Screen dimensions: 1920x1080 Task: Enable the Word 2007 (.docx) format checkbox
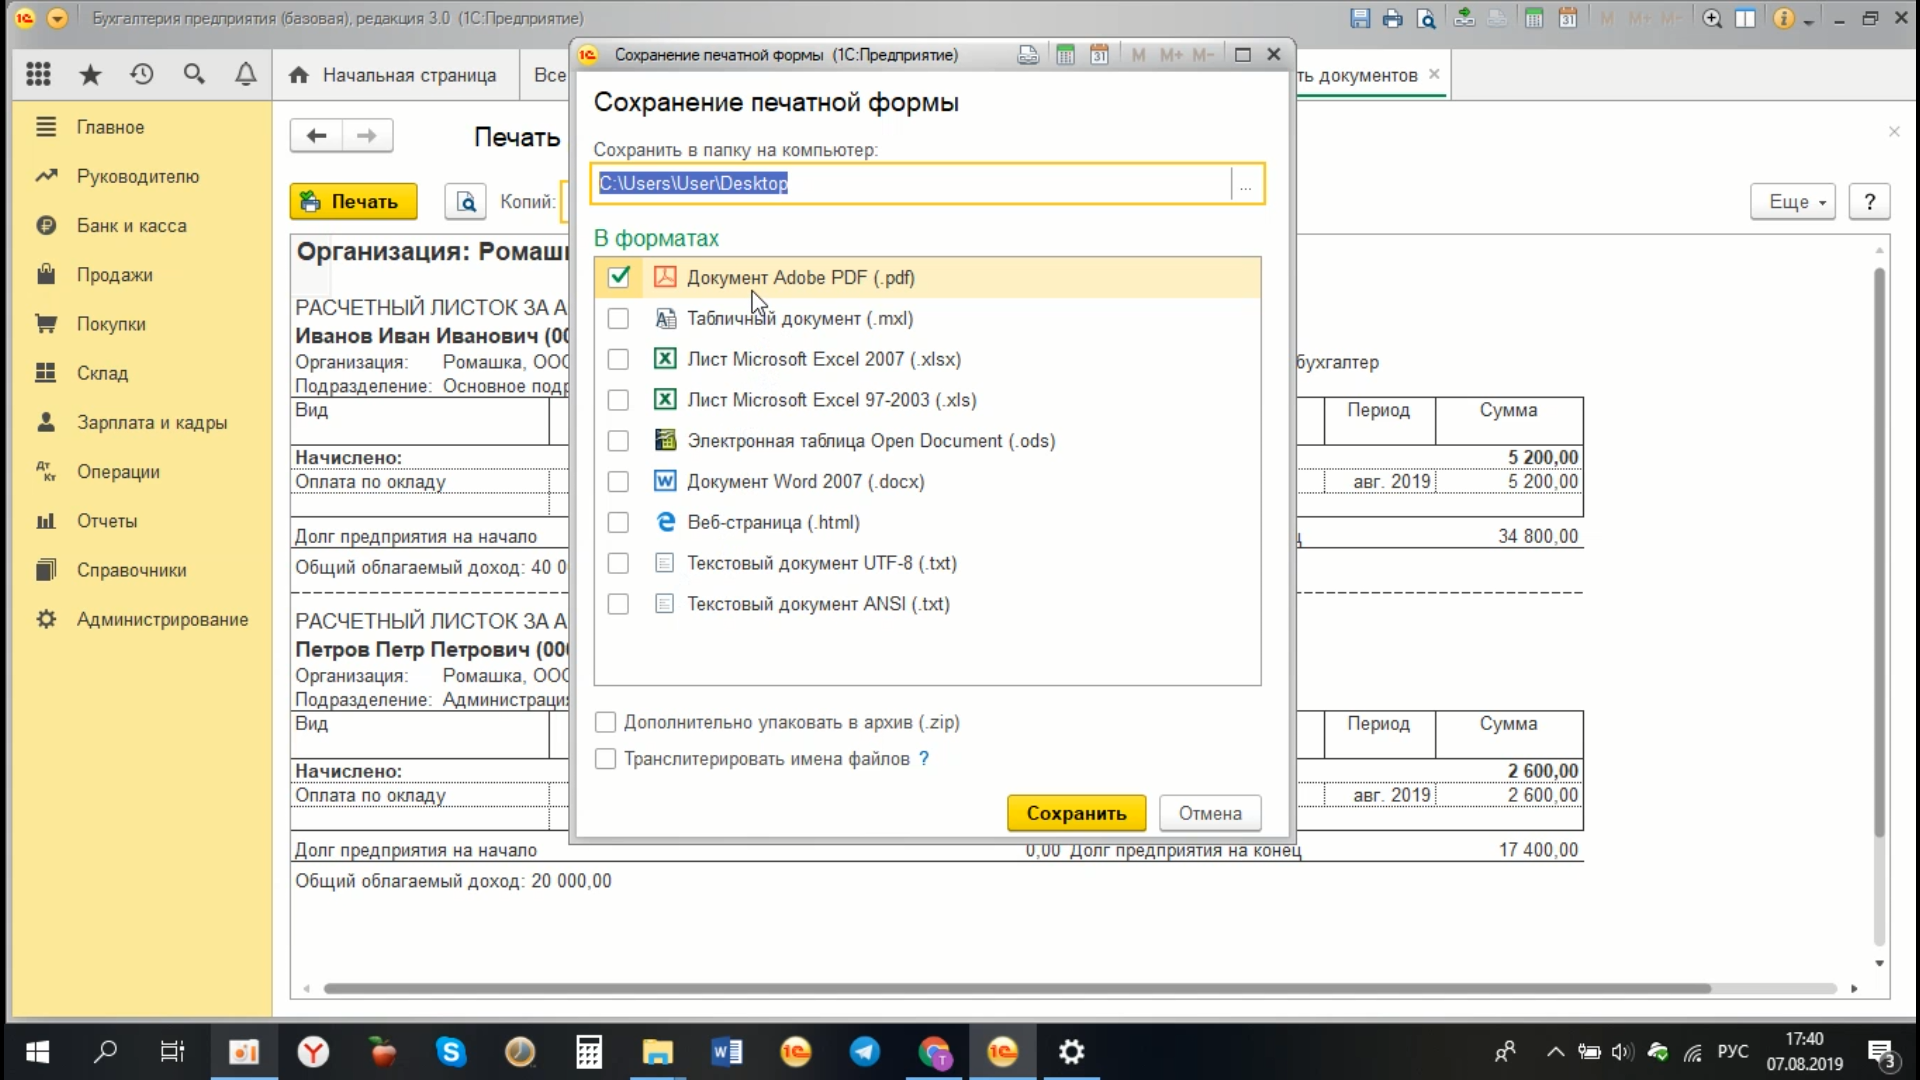(x=619, y=481)
